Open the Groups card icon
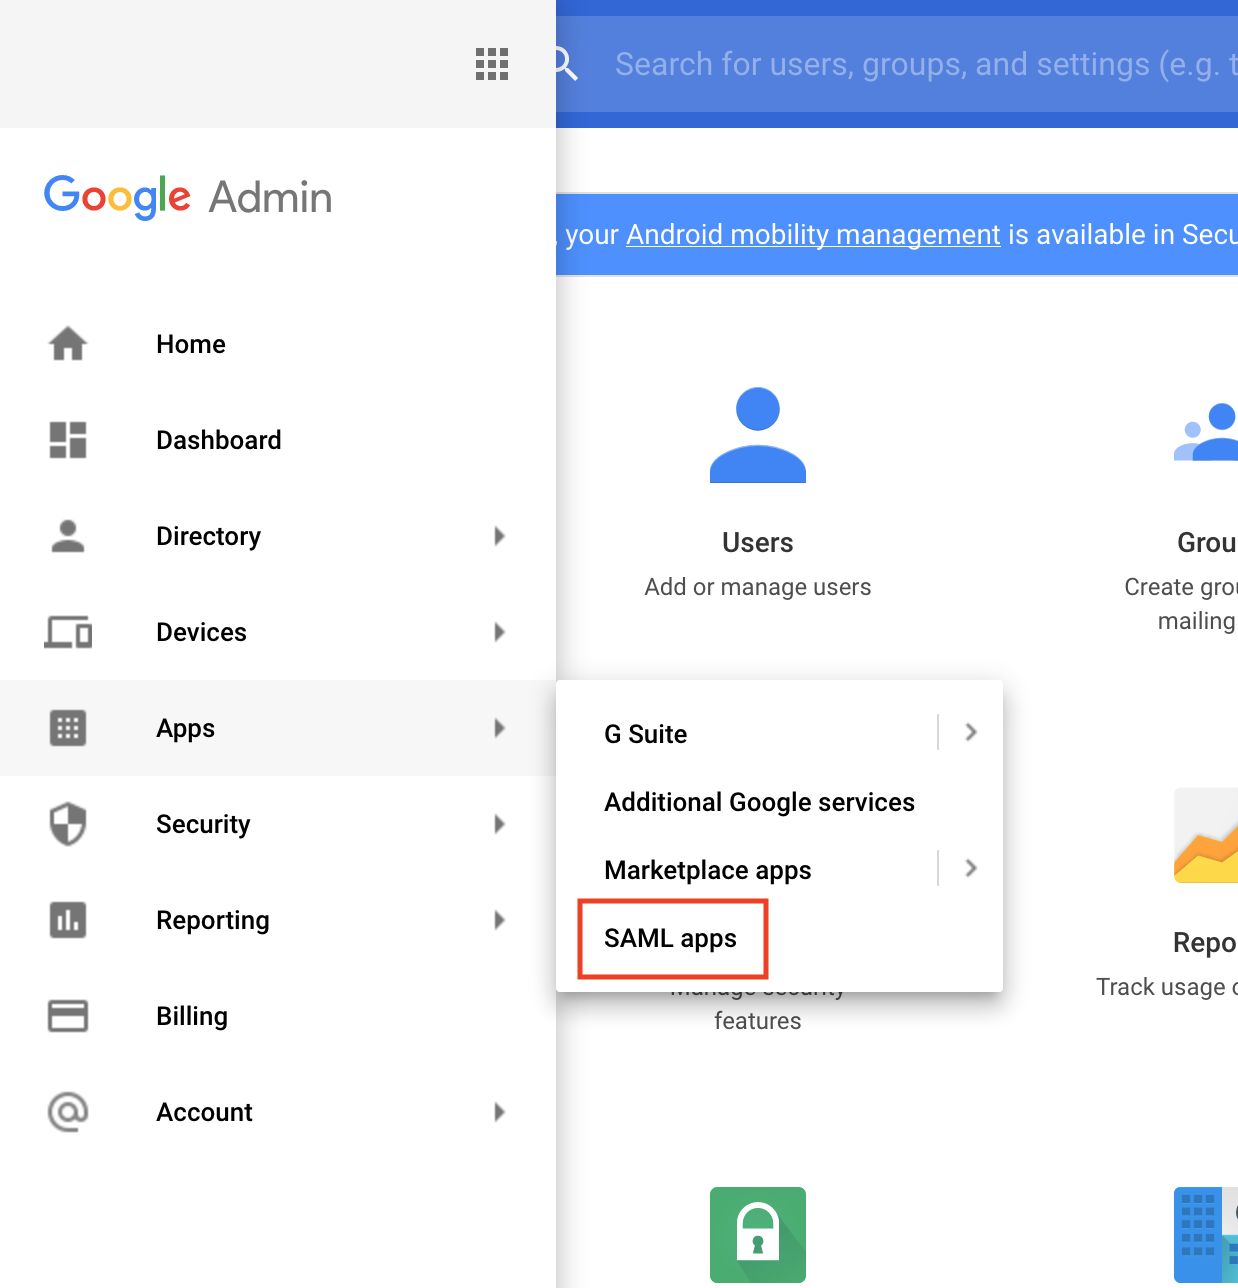1238x1288 pixels. pyautogui.click(x=1206, y=432)
